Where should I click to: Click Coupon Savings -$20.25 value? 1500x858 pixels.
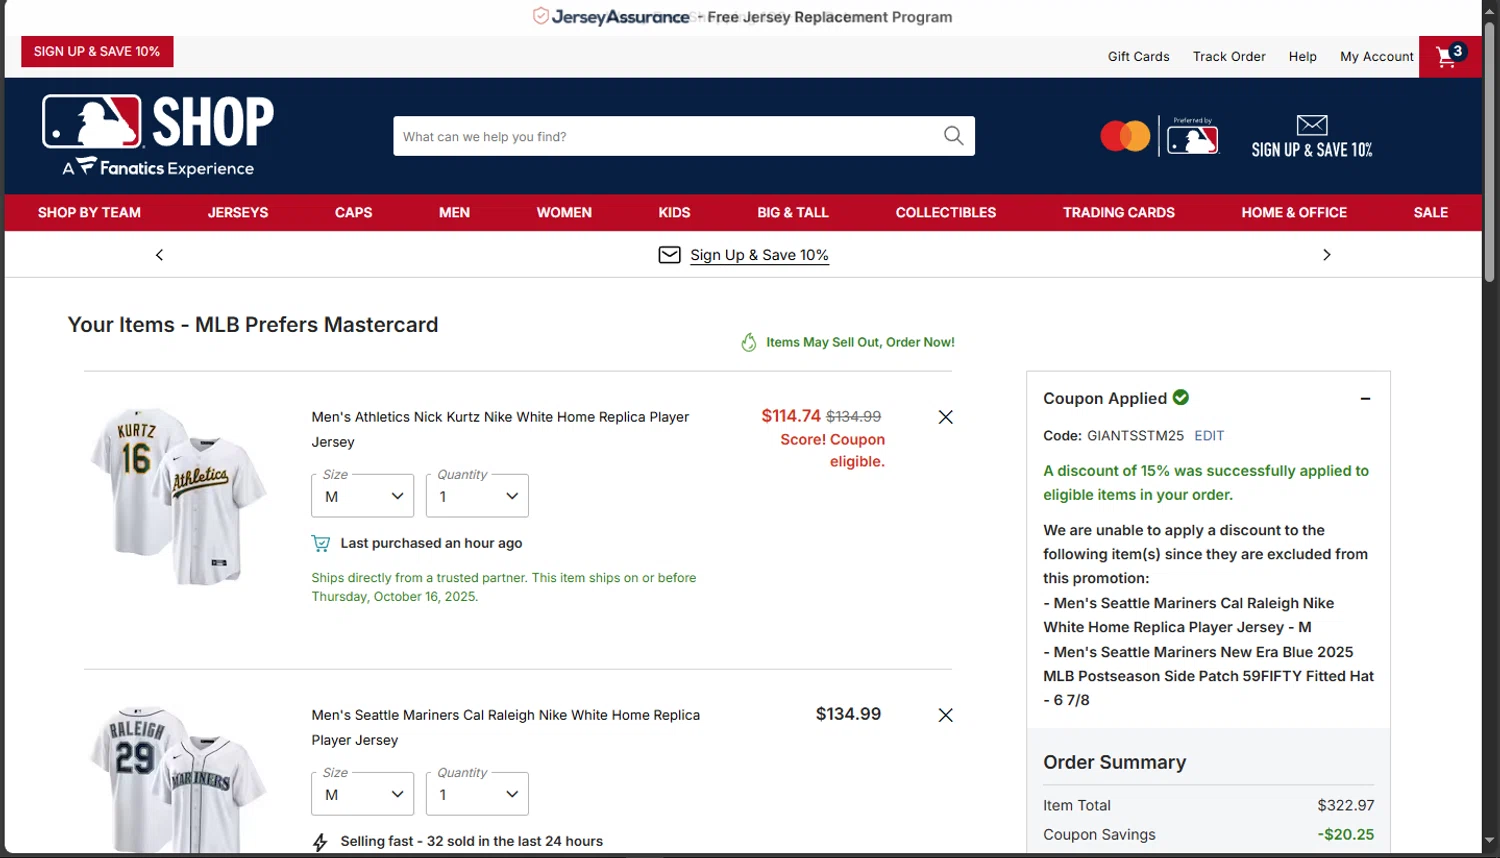1346,834
